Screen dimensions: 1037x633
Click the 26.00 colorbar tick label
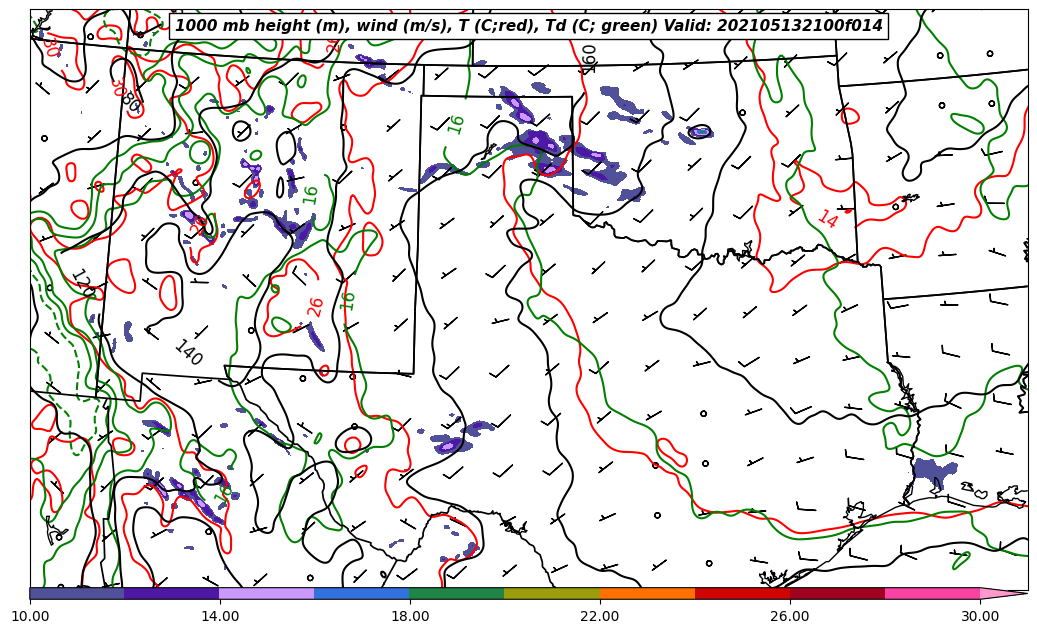(790, 616)
